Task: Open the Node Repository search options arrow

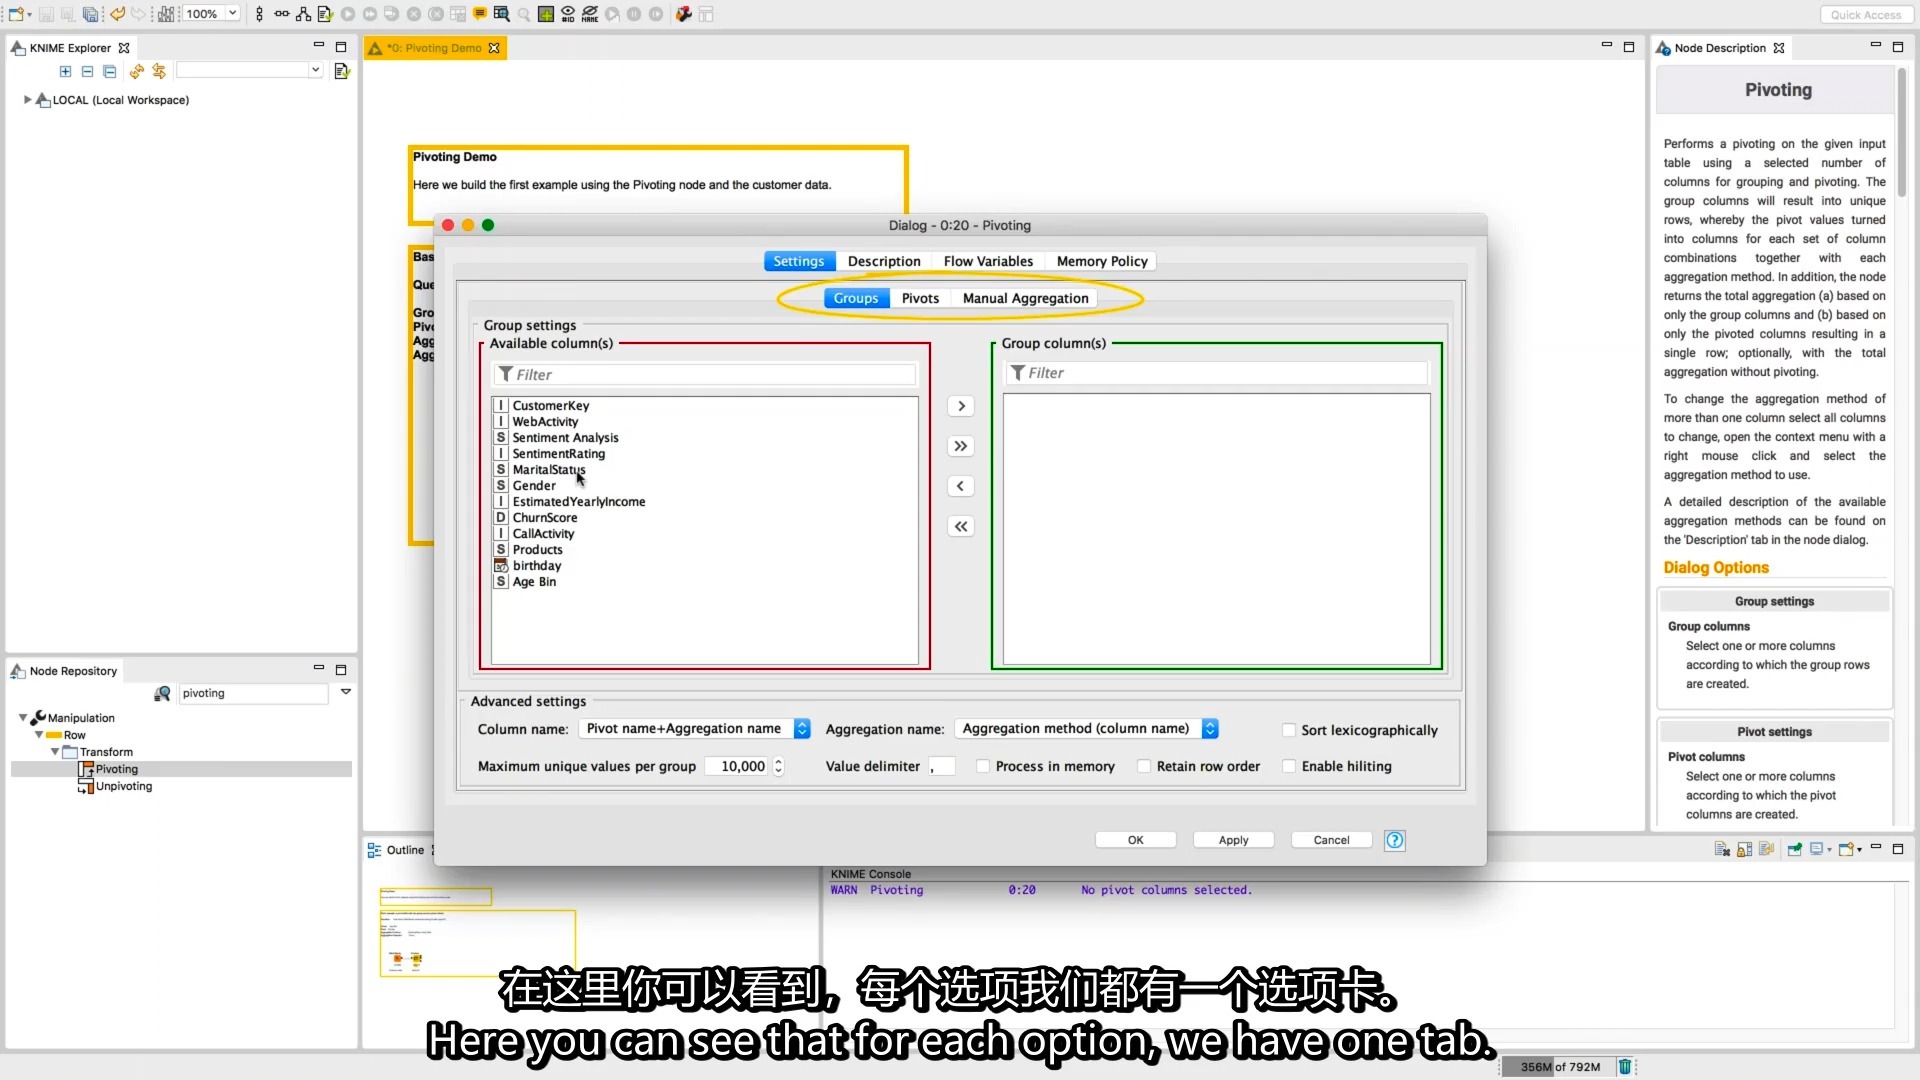Action: (x=346, y=692)
